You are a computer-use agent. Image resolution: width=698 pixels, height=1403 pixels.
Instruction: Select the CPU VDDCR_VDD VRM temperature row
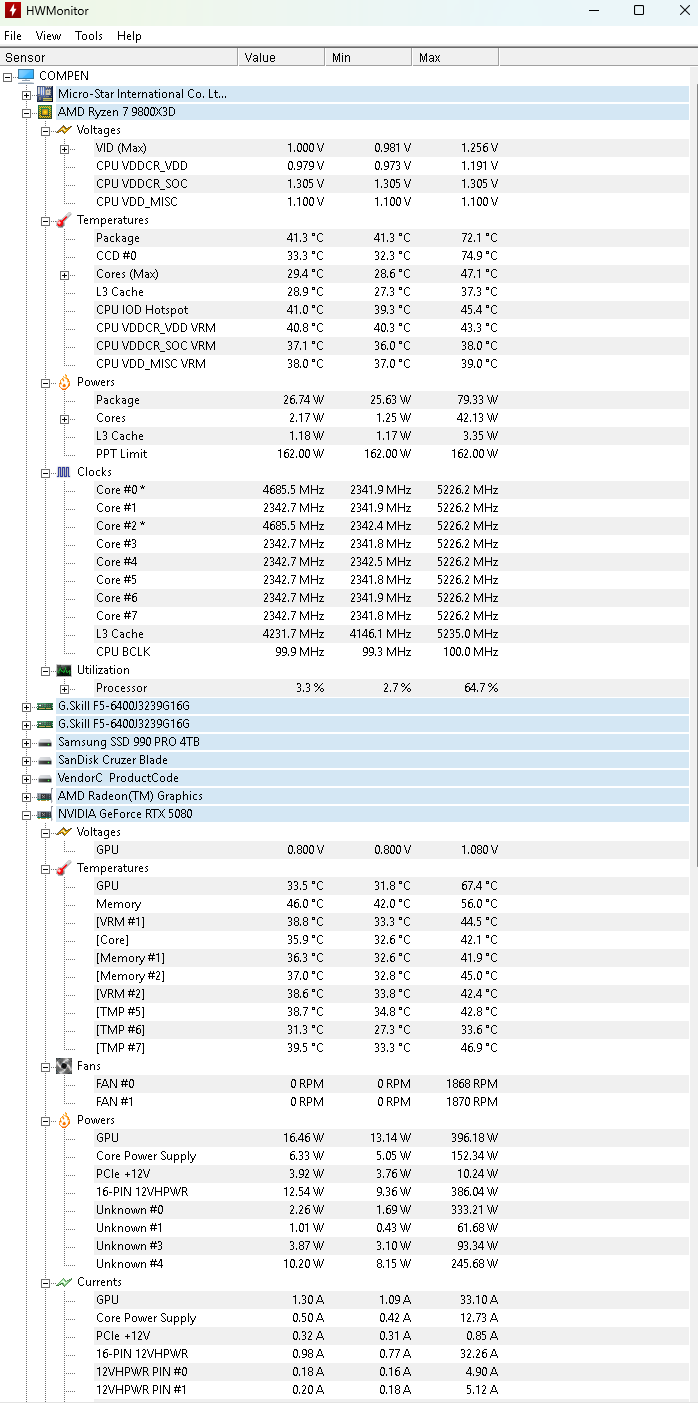[x=297, y=328]
